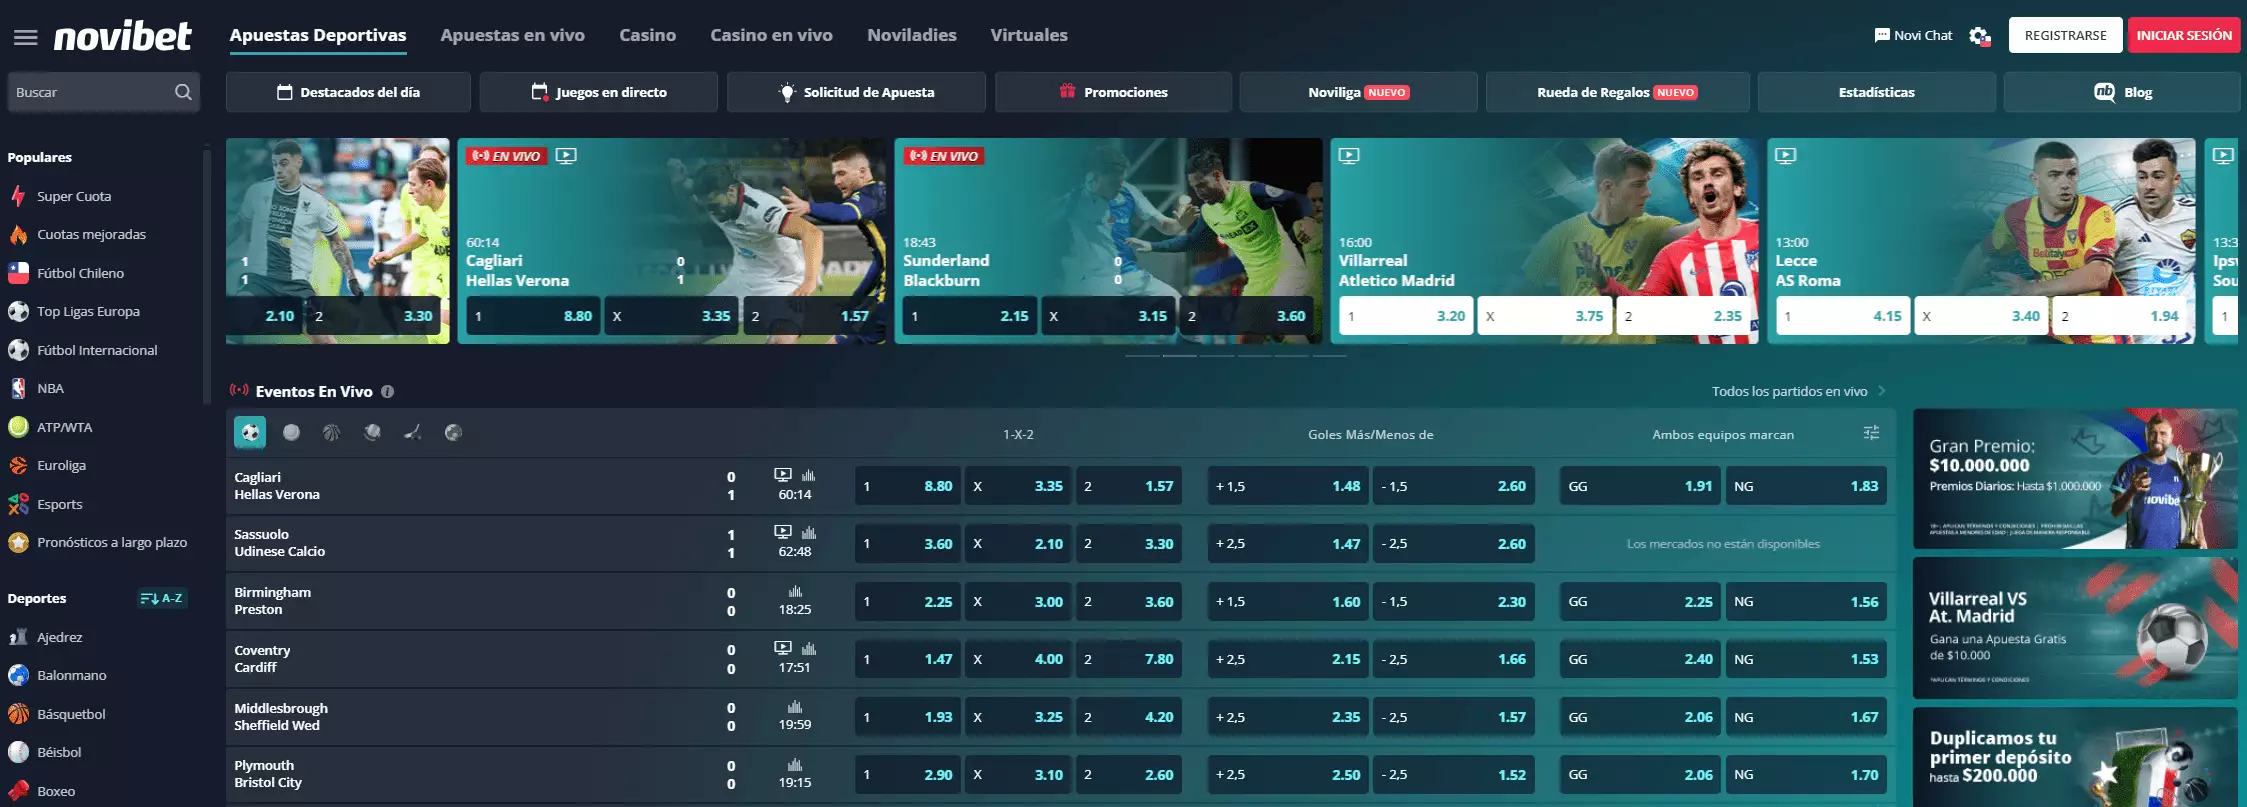Image resolution: width=2247 pixels, height=807 pixels.
Task: Select Coventry GG odds 2.40
Action: [x=1640, y=659]
